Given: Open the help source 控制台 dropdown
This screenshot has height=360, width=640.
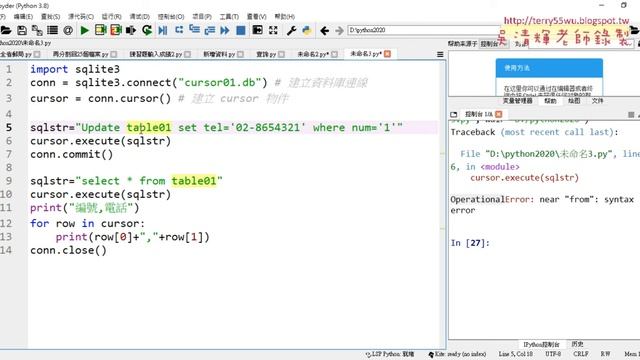Looking at the screenshot, I should click(x=493, y=44).
